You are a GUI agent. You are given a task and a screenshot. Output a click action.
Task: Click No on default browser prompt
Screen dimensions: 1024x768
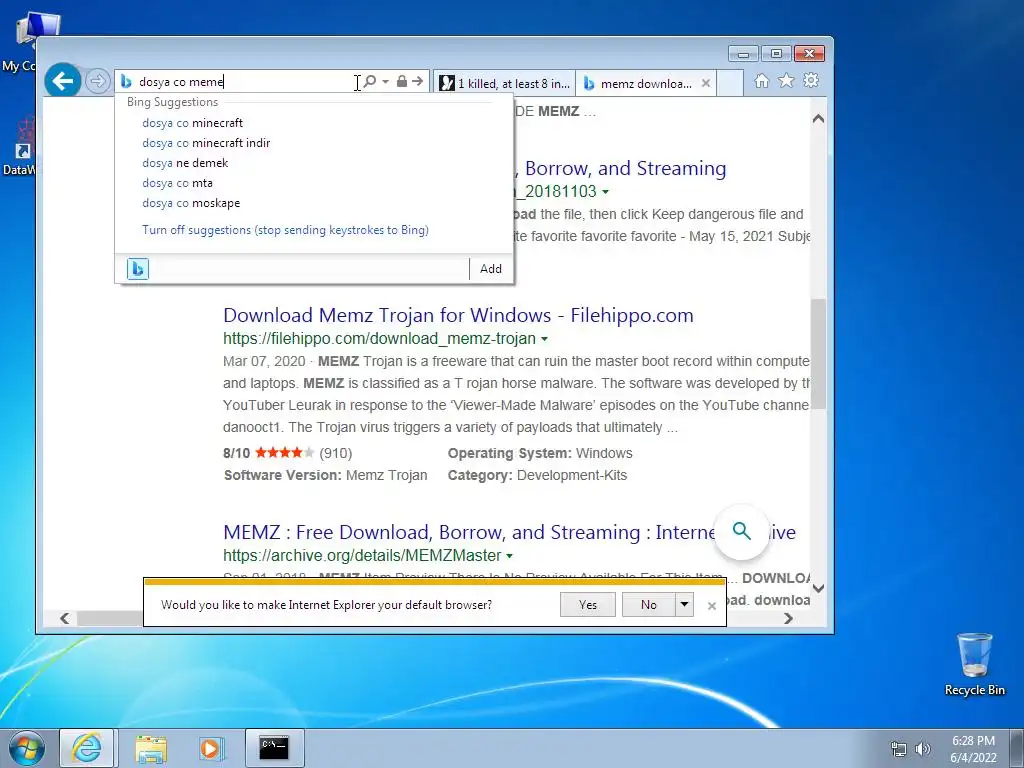[648, 605]
